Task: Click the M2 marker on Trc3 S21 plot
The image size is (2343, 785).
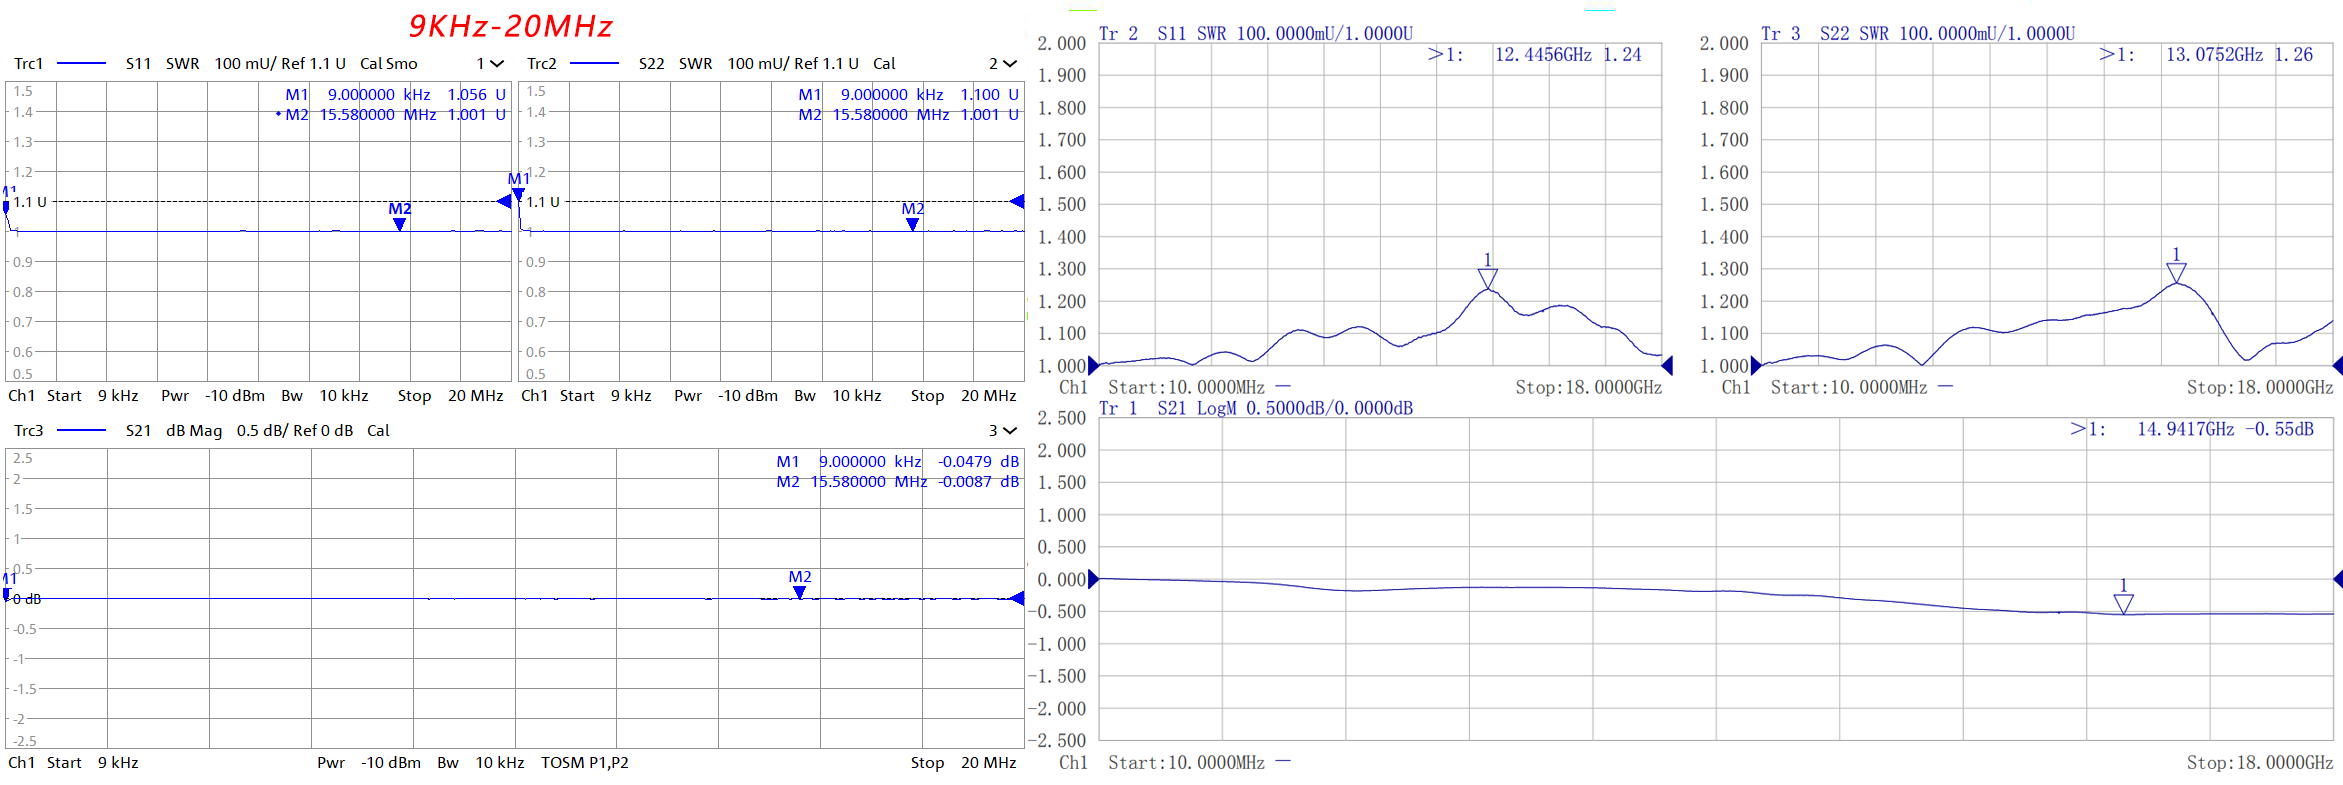Action: [x=800, y=592]
